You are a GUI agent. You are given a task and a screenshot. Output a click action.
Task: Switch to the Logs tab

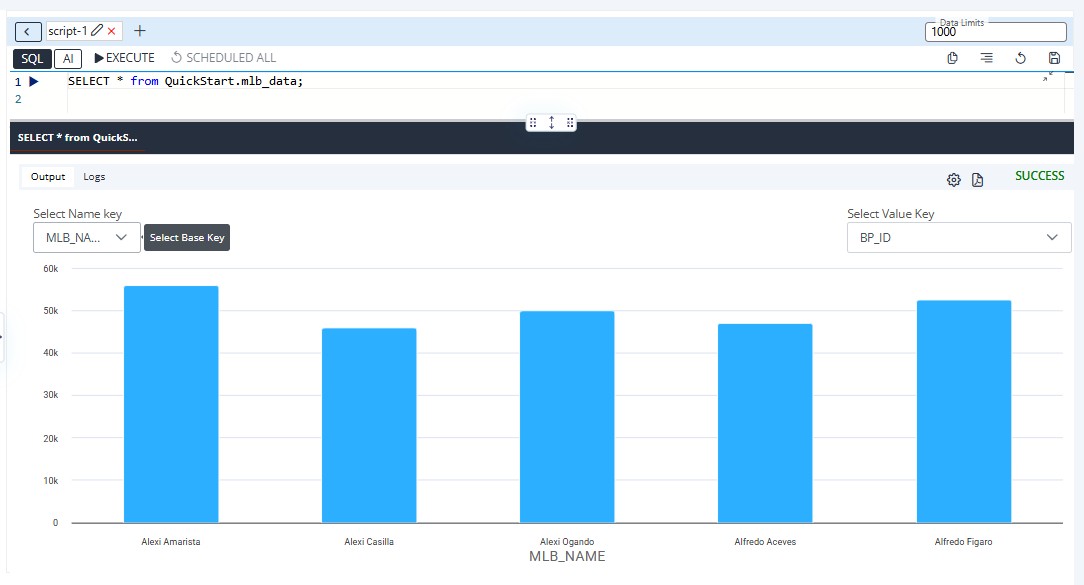click(x=94, y=177)
